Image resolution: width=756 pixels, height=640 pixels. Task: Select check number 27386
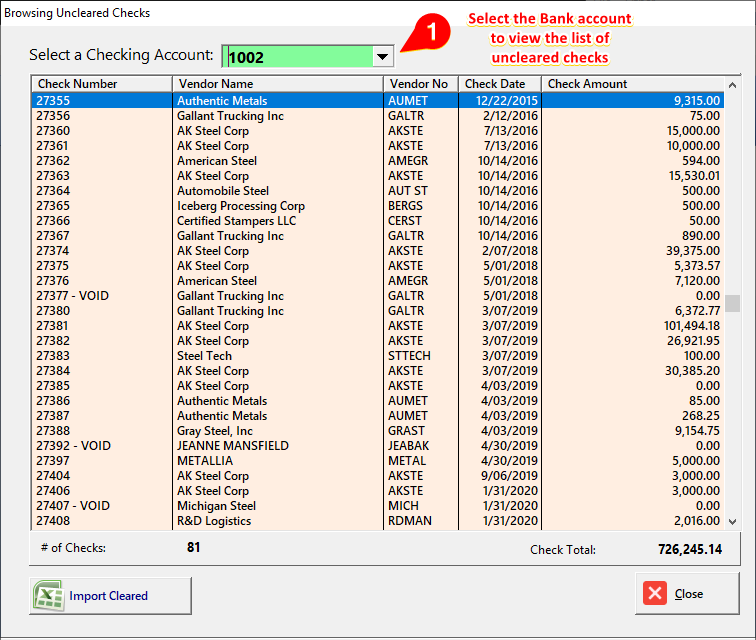coord(53,400)
